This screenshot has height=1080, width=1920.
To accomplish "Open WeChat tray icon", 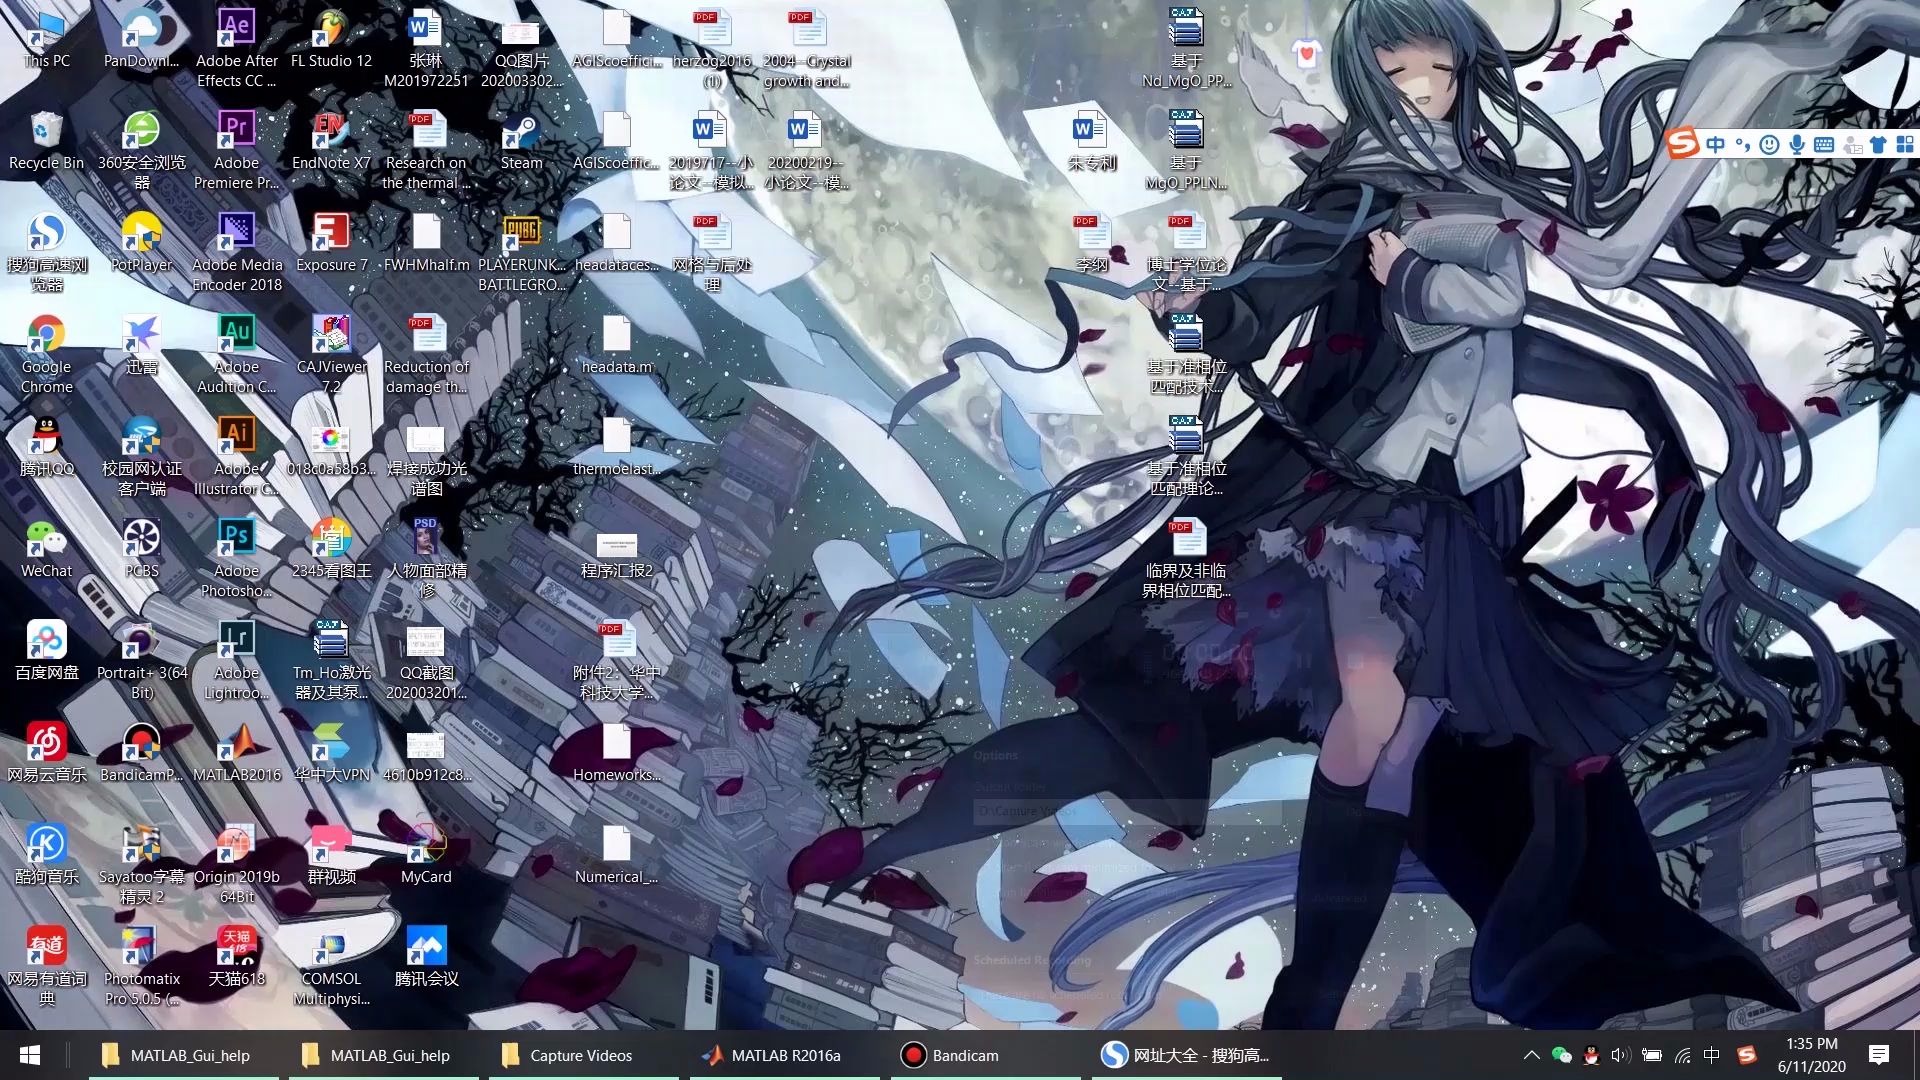I will tap(1561, 1055).
